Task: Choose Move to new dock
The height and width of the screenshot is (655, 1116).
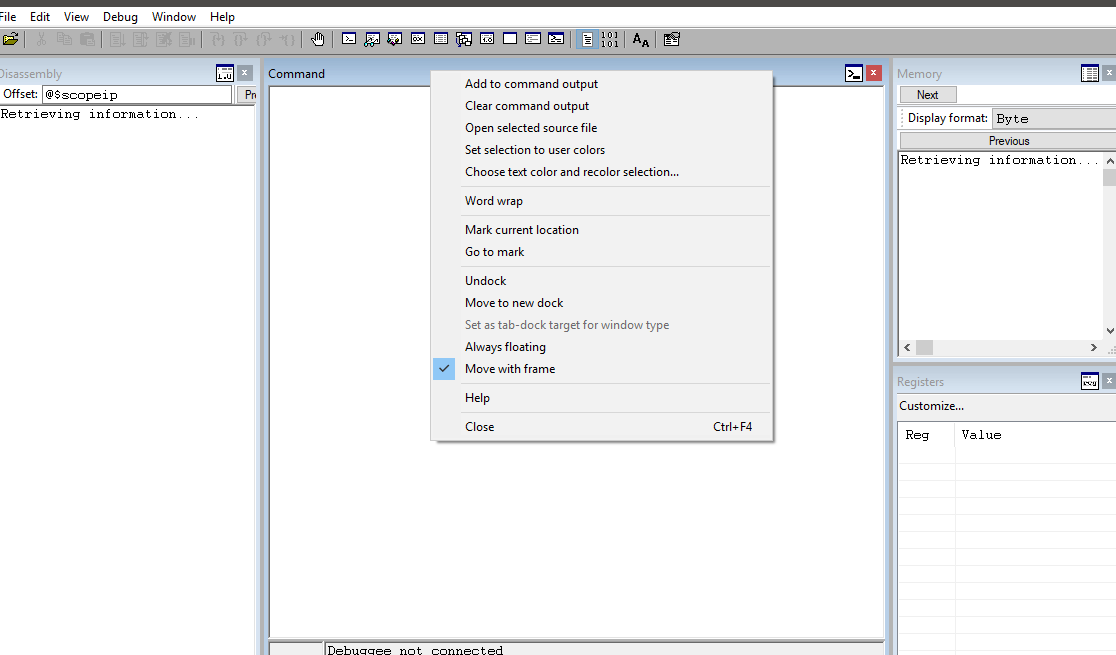Action: tap(601, 303)
